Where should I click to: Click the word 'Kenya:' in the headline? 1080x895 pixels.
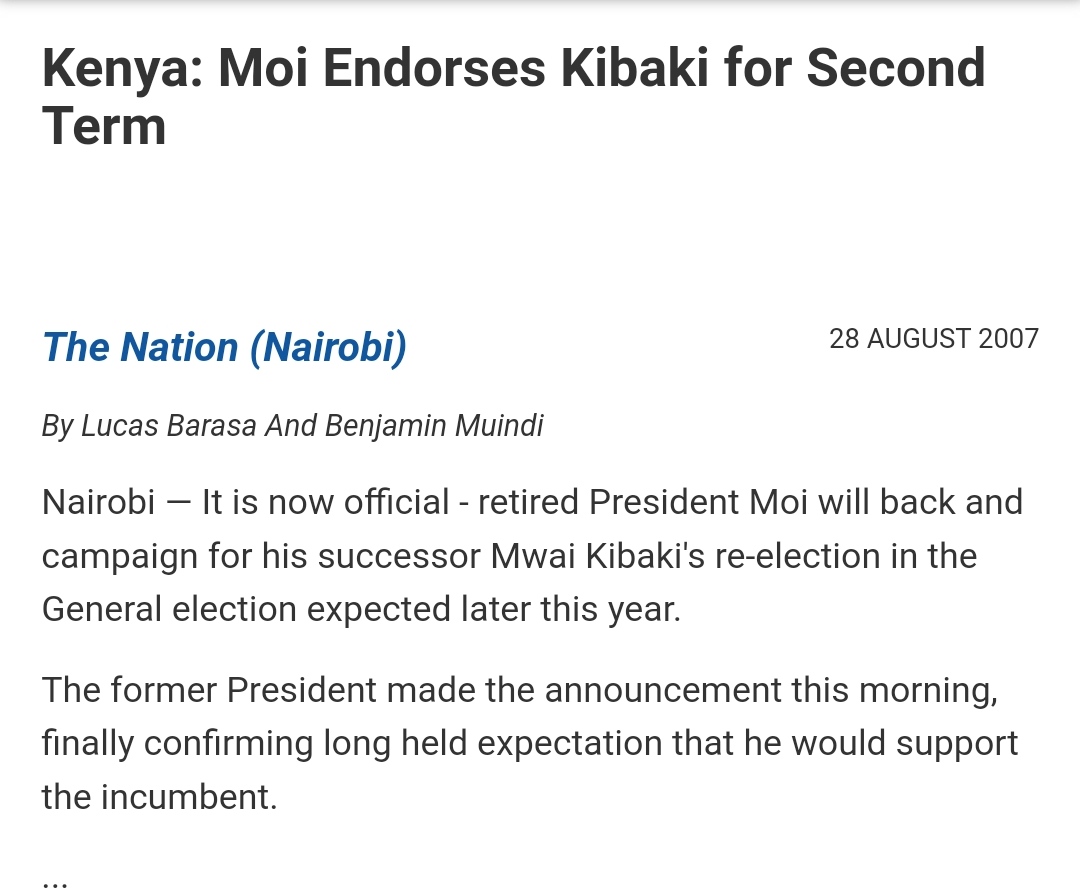coord(123,69)
